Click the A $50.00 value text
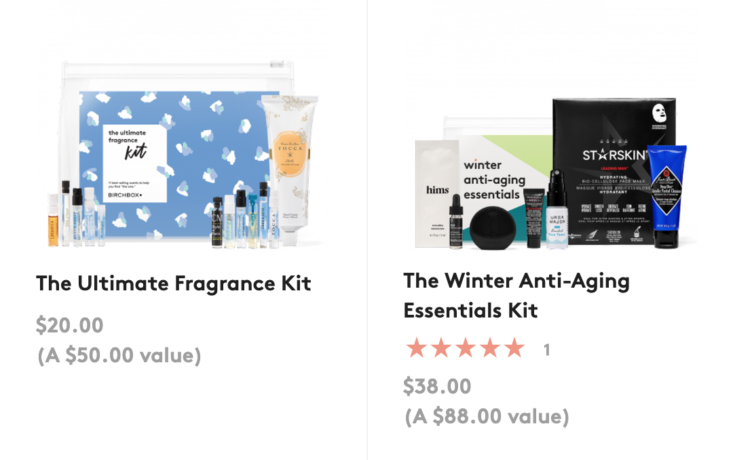Screen dimensions: 733x460 tap(119, 355)
